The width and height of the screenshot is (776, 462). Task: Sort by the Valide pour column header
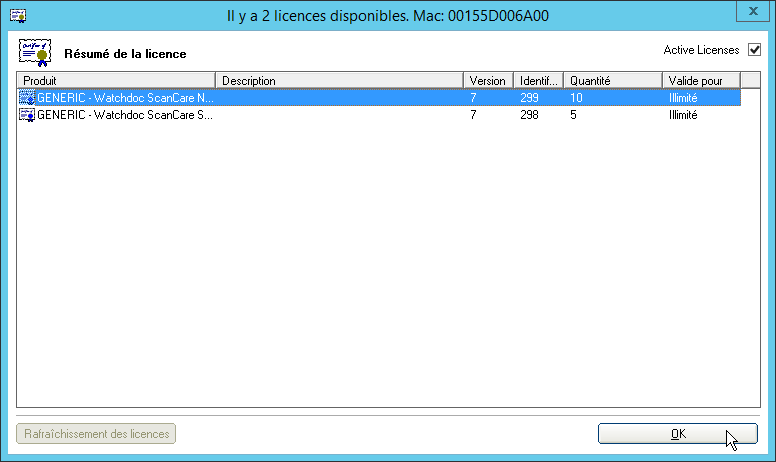[x=702, y=80]
